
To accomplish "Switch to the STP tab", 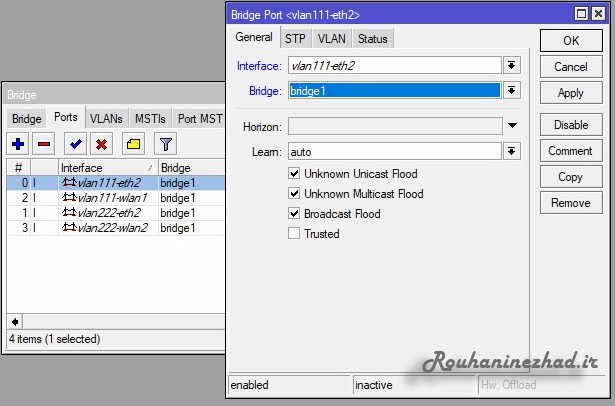I will point(295,39).
